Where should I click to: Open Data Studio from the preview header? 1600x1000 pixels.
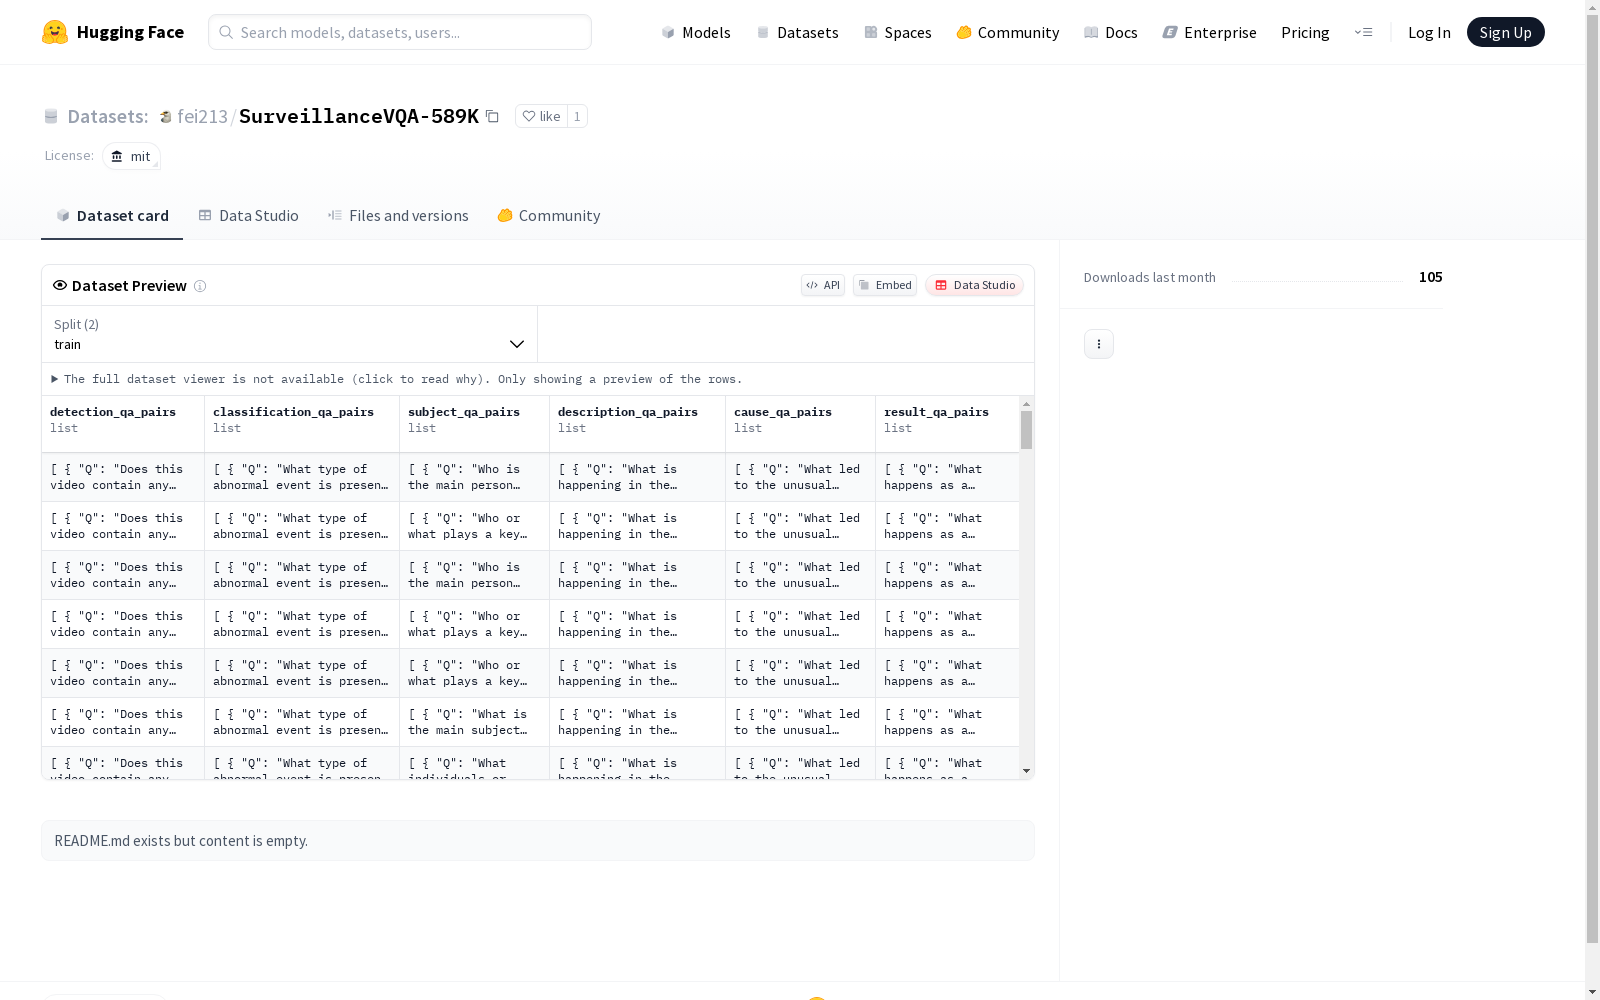point(974,285)
